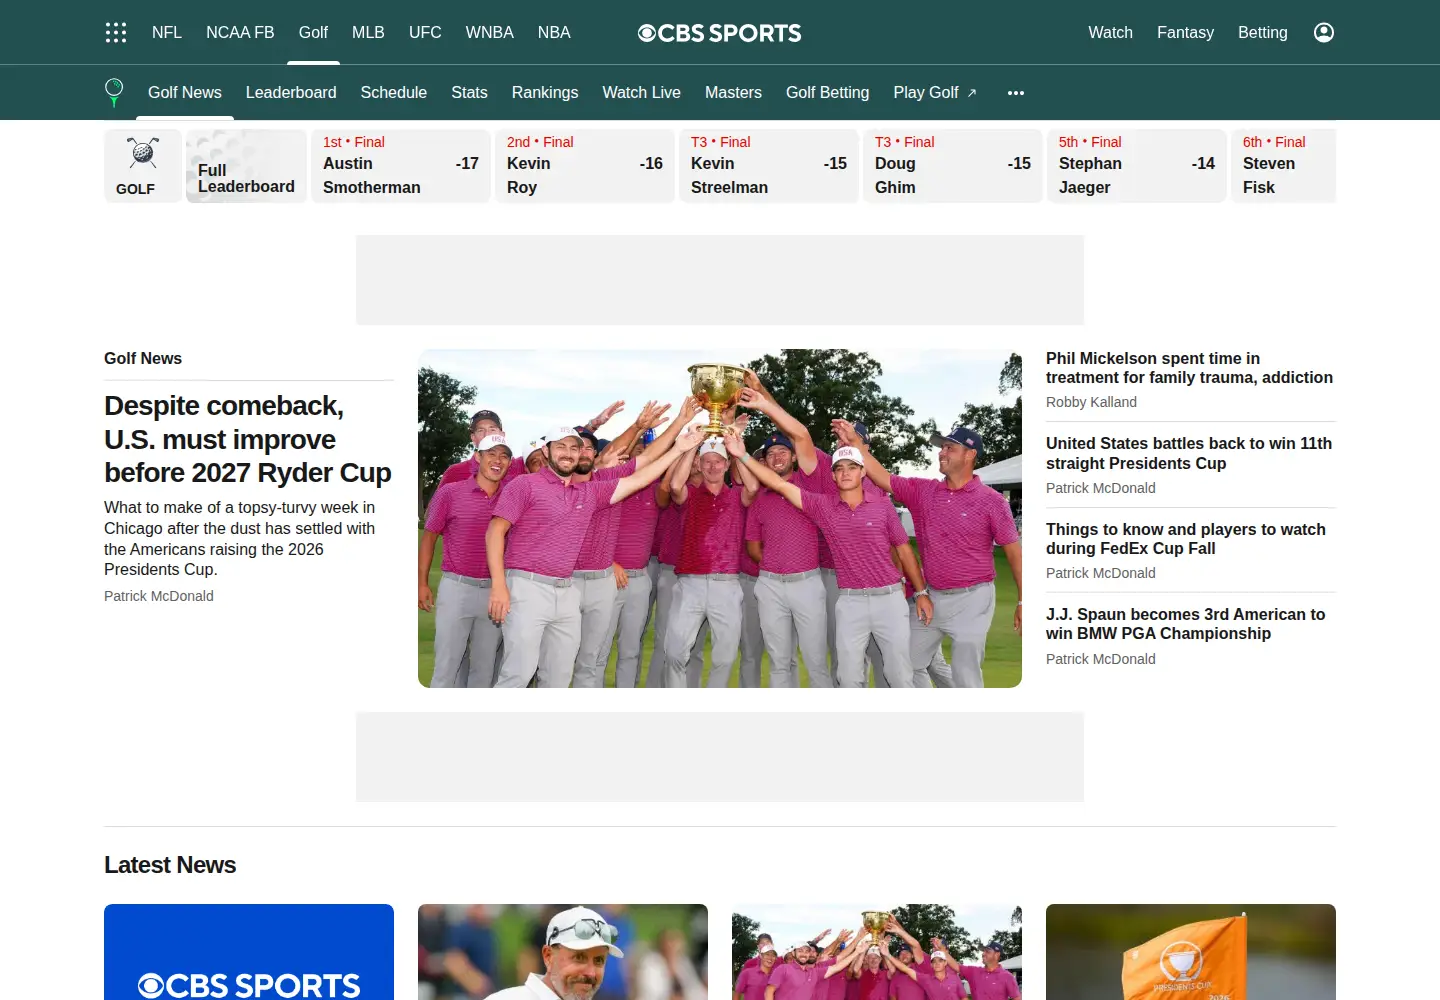Switch to the Leaderboard tab
Viewport: 1440px width, 1000px height.
click(x=291, y=92)
